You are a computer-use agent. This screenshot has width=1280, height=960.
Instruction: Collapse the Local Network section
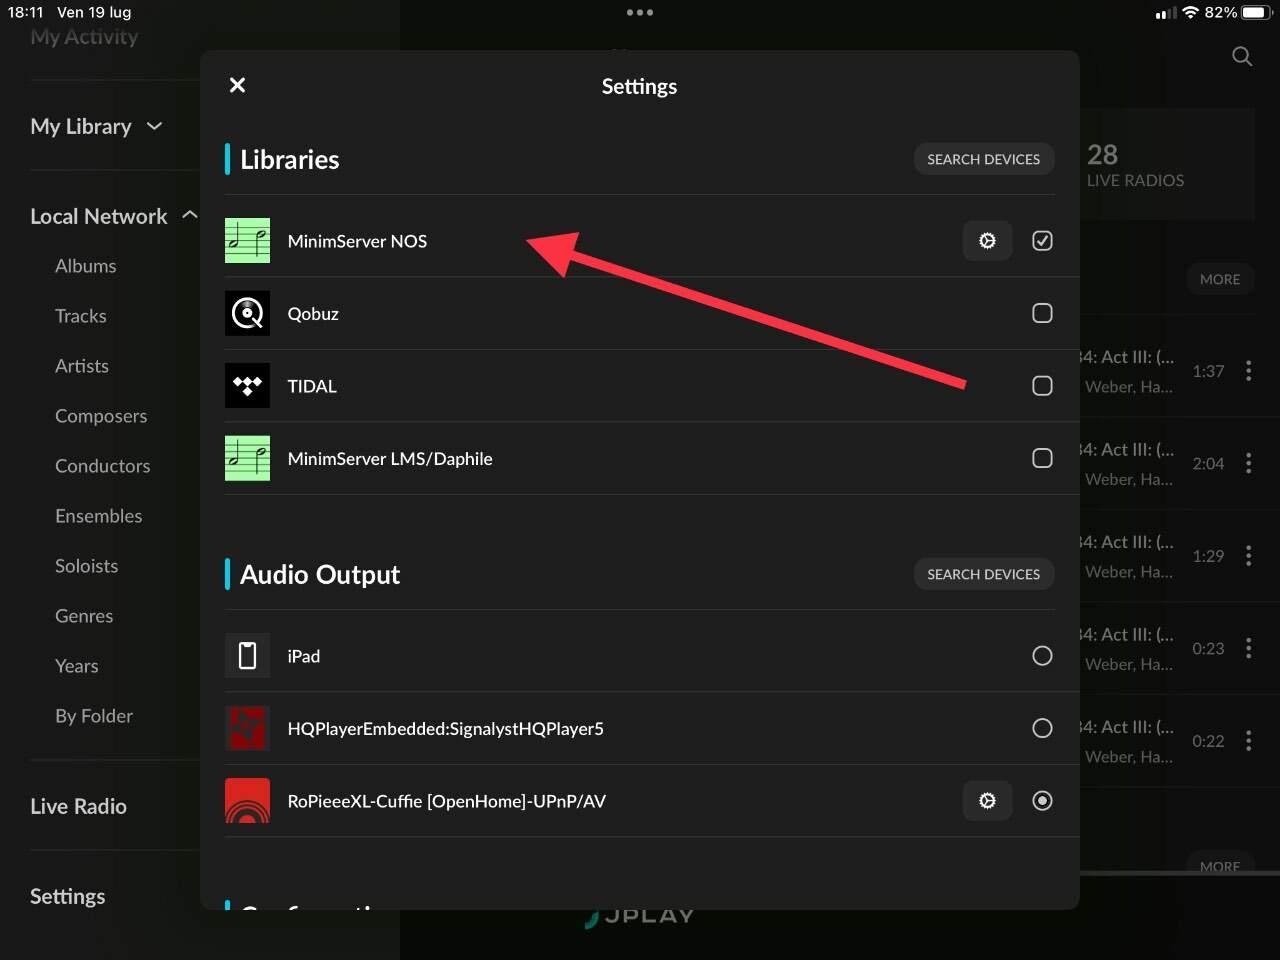coord(189,215)
